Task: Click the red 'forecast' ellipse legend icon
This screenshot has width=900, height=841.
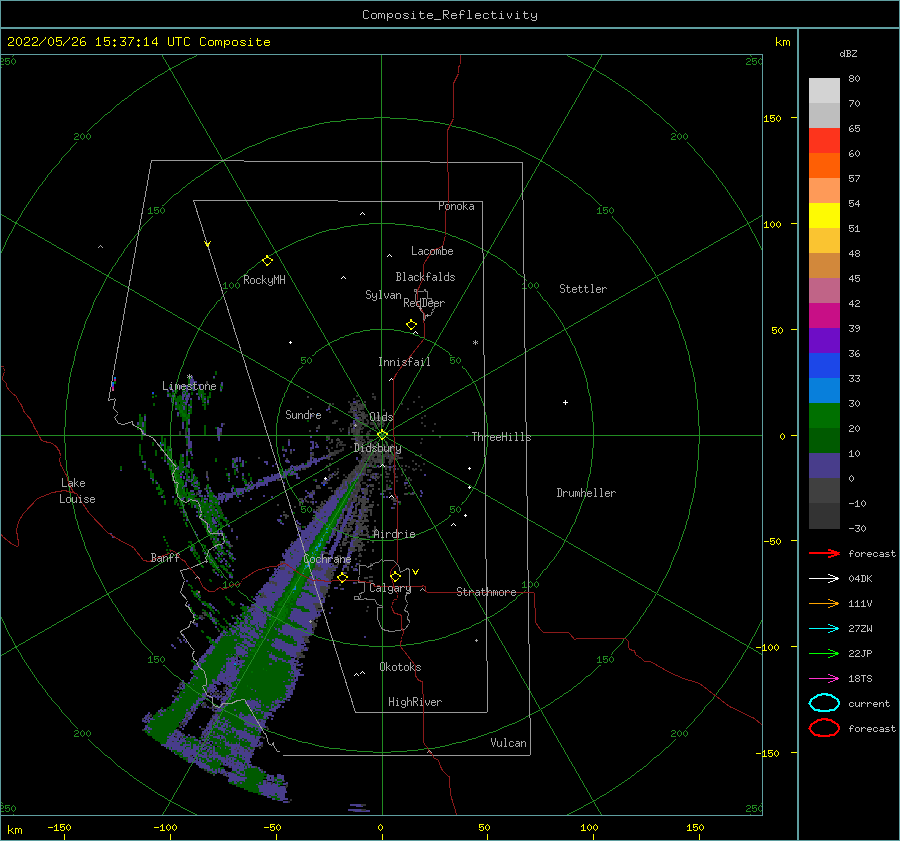Action: (824, 728)
